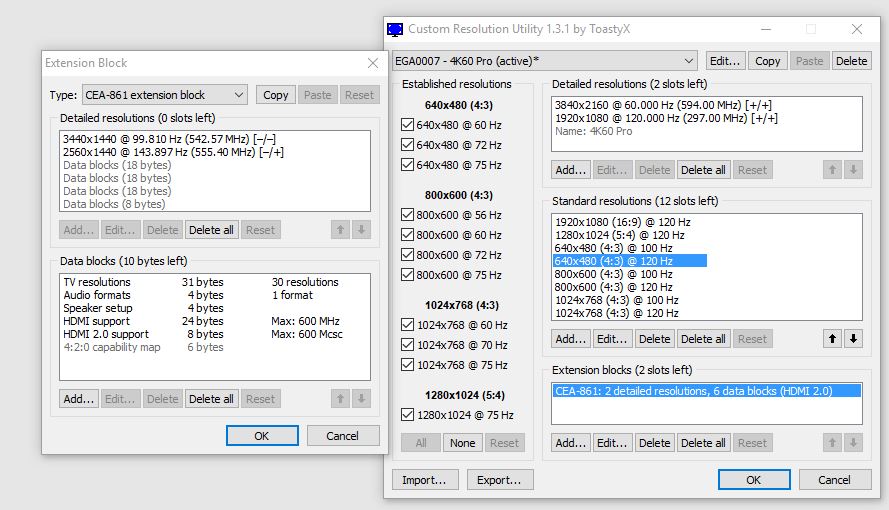Click Copy button in Extension Block dialog
Screen dimensions: 889x510
[275, 95]
